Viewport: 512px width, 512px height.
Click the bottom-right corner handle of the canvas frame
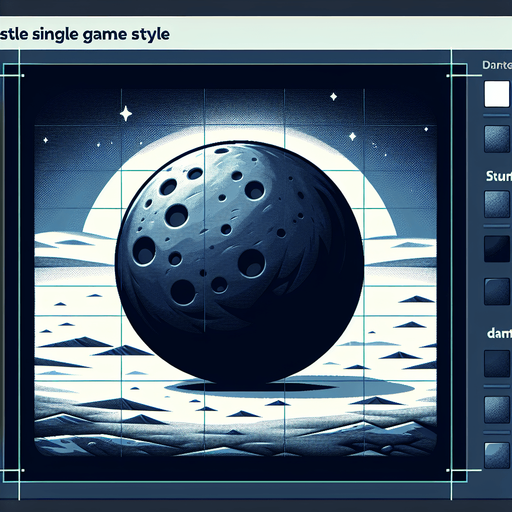448,470
